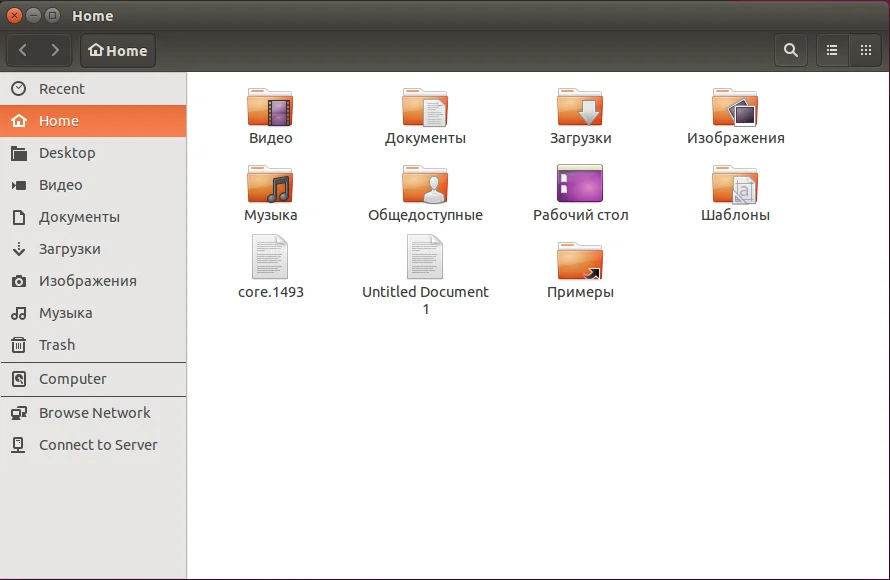Select the Шаблоны folder icon
This screenshot has width=890, height=580.
pyautogui.click(x=735, y=184)
